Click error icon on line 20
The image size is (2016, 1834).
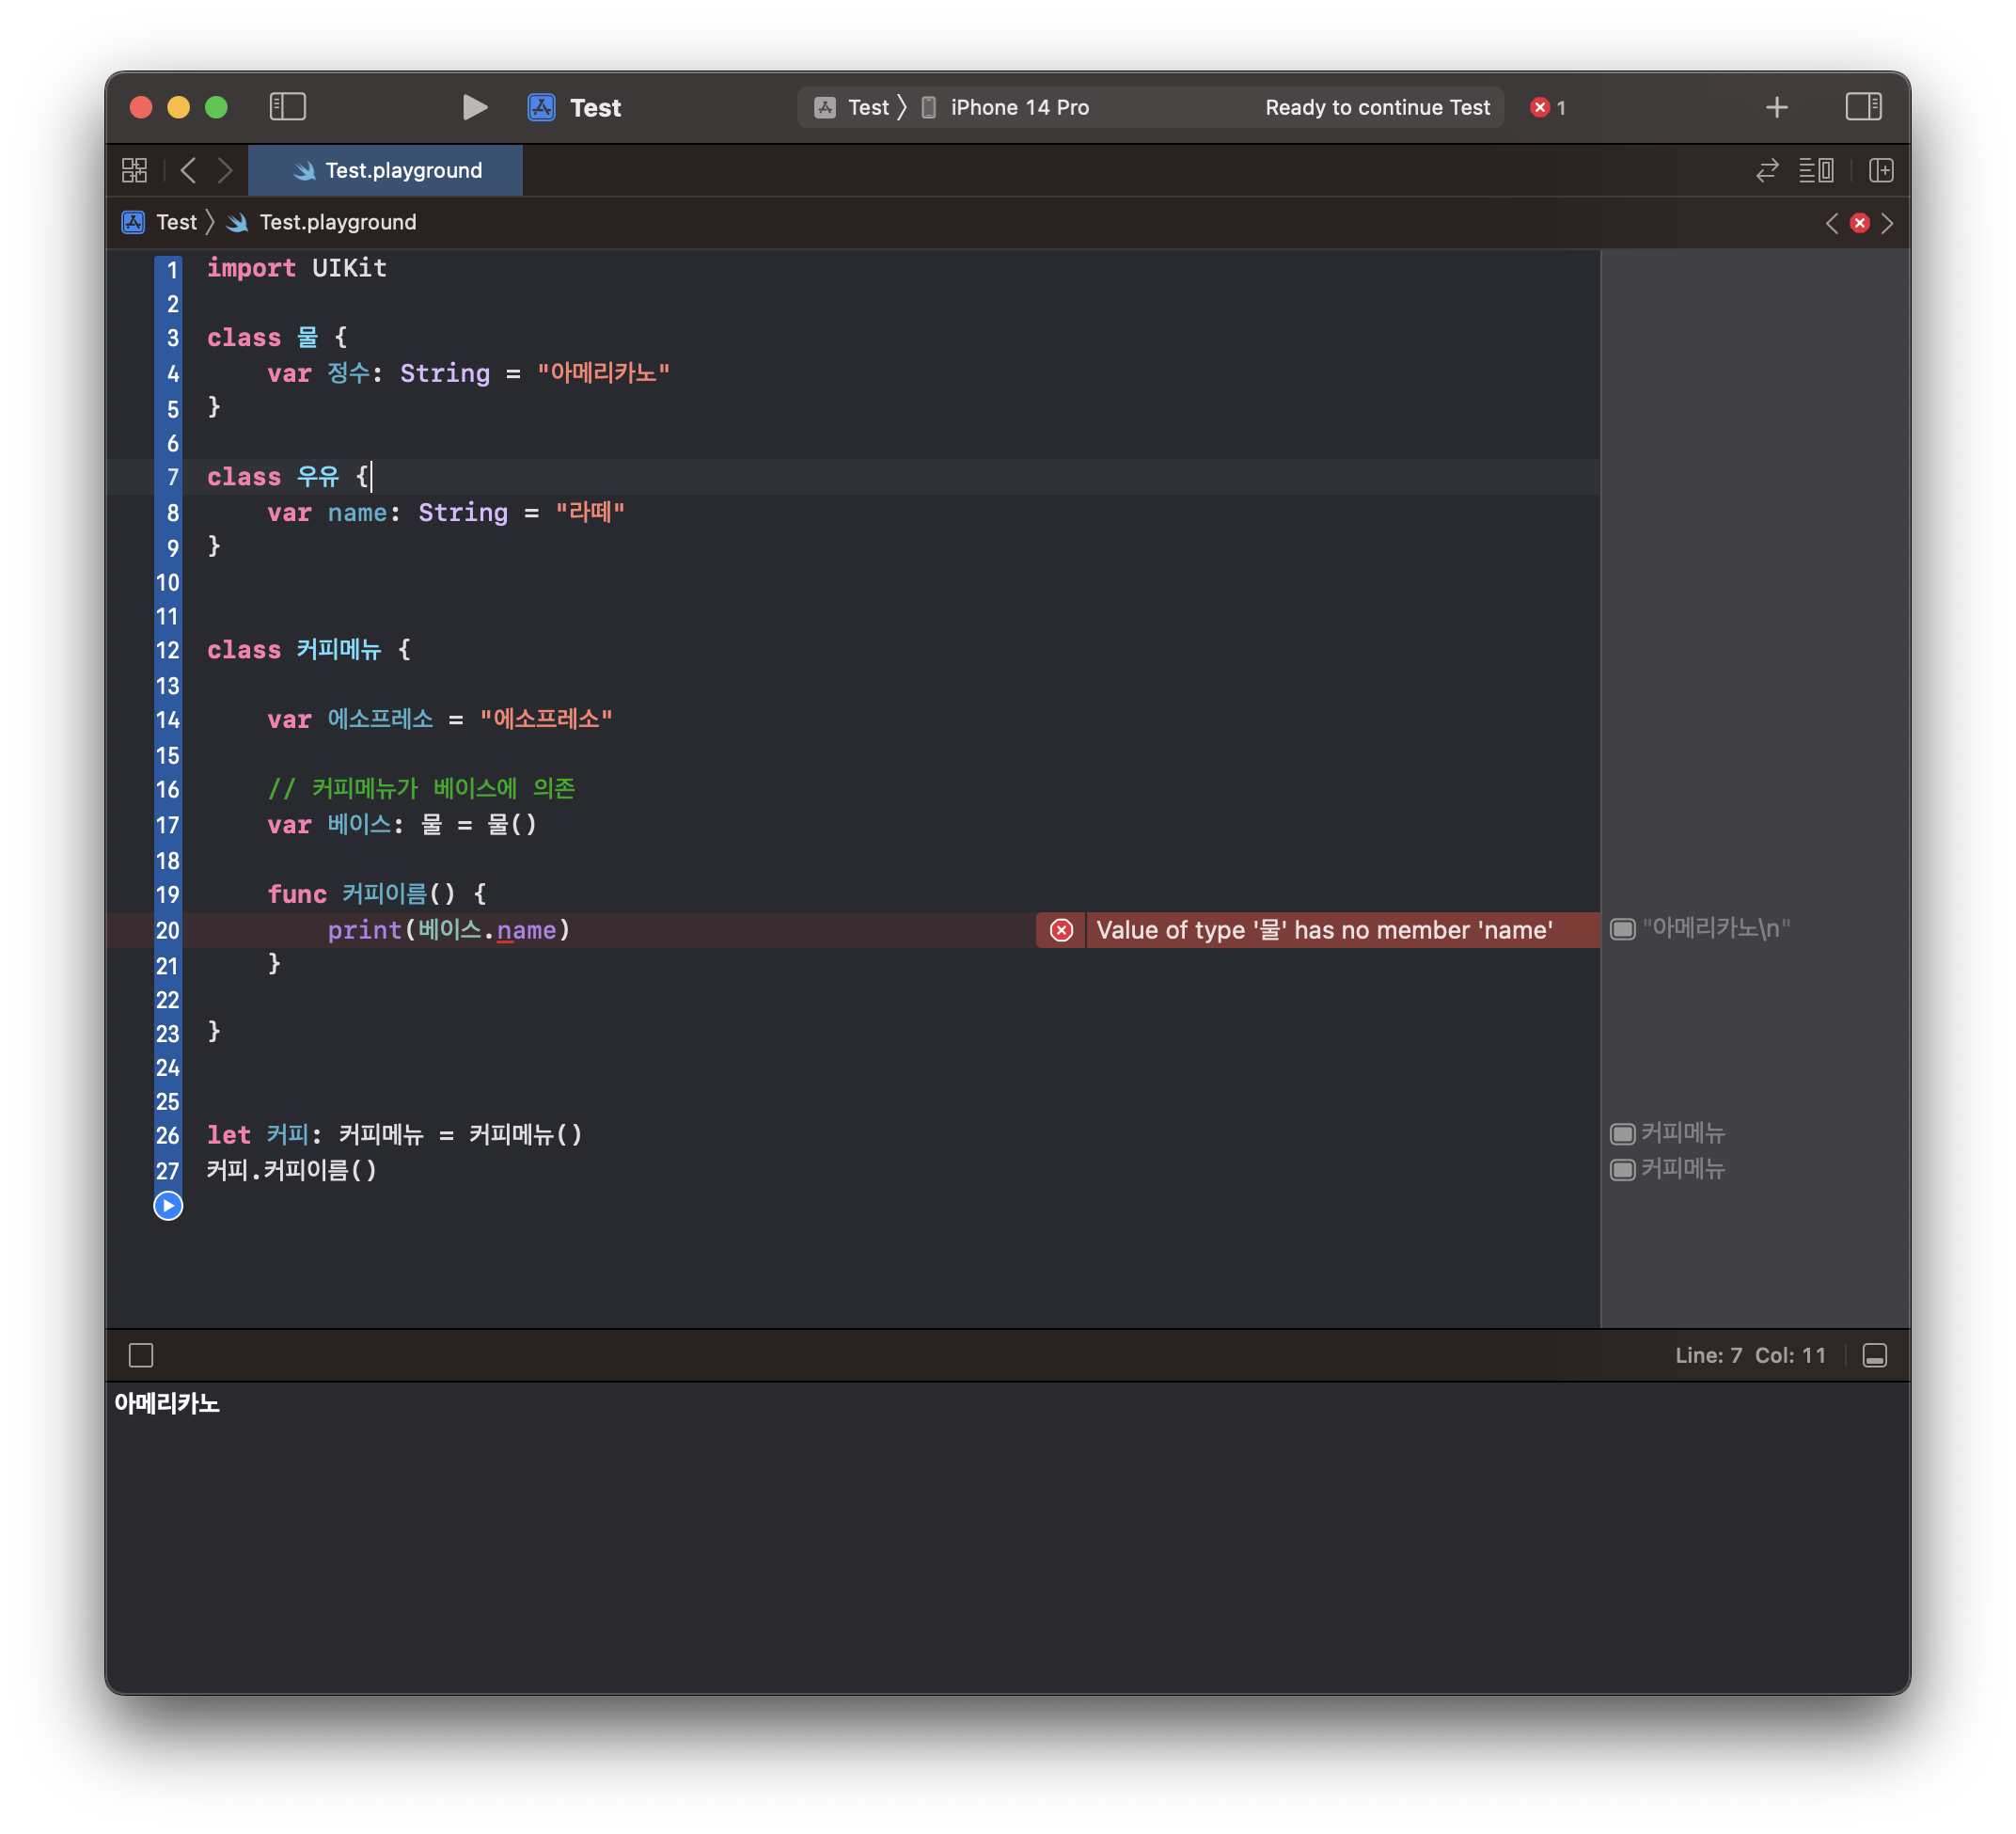(x=1061, y=930)
